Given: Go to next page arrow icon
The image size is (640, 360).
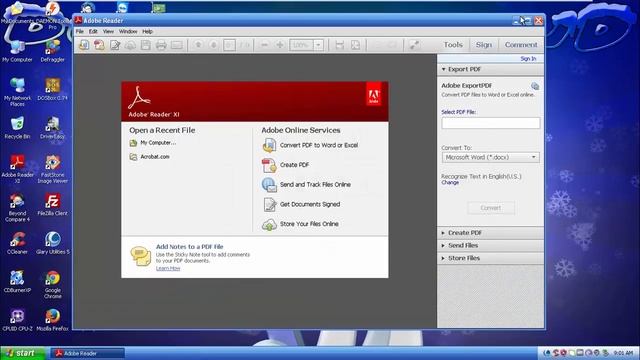Looking at the screenshot, I should click(213, 45).
